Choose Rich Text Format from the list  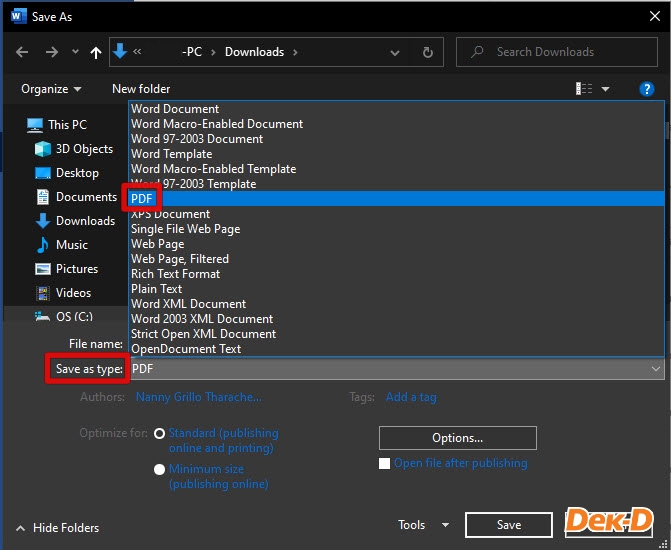pyautogui.click(x=176, y=274)
